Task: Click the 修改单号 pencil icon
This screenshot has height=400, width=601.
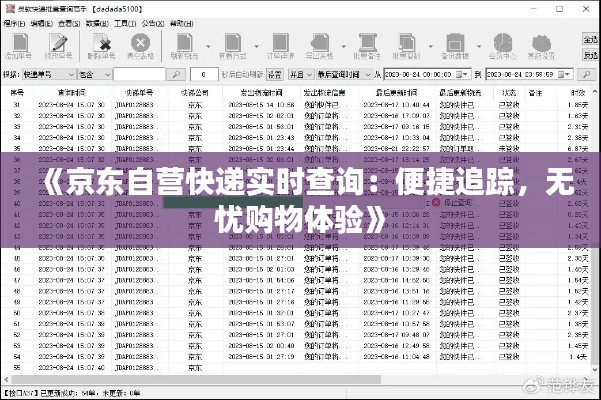Action: click(x=58, y=46)
